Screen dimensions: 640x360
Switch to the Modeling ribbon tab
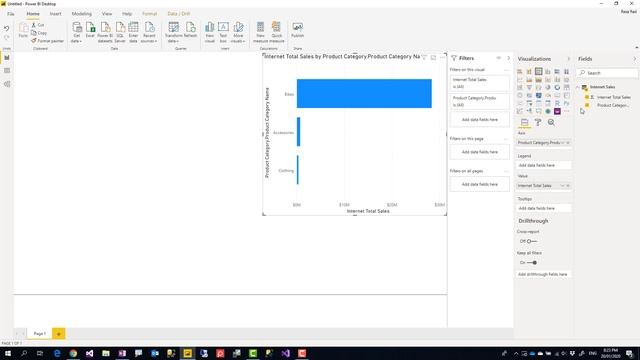pyautogui.click(x=82, y=14)
